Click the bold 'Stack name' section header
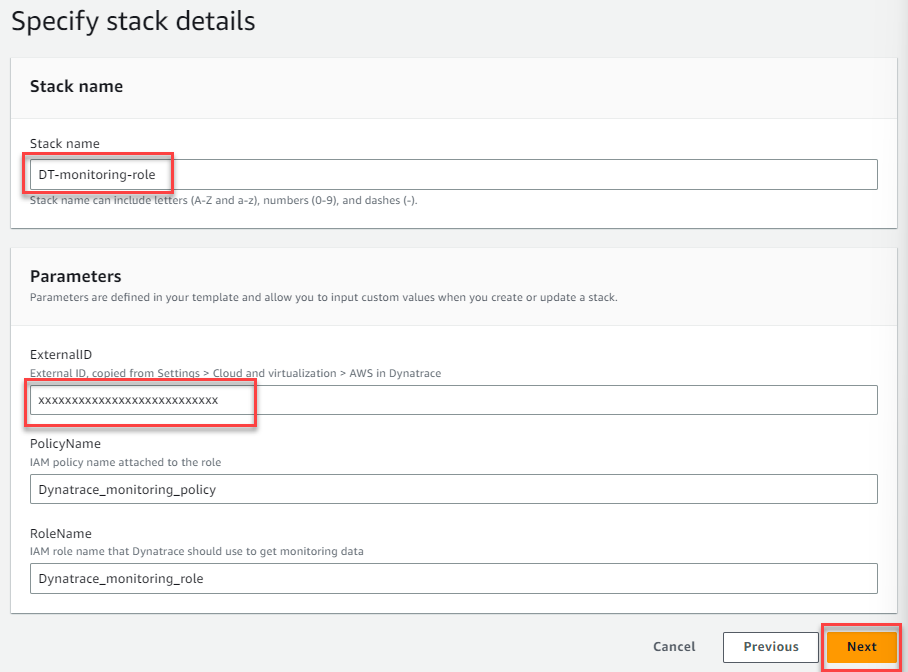 pyautogui.click(x=76, y=86)
